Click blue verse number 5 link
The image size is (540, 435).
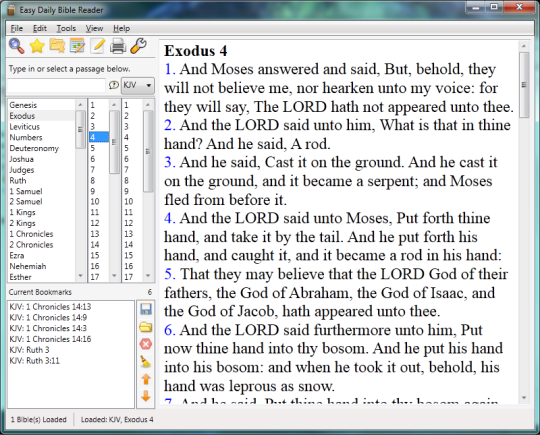point(170,274)
